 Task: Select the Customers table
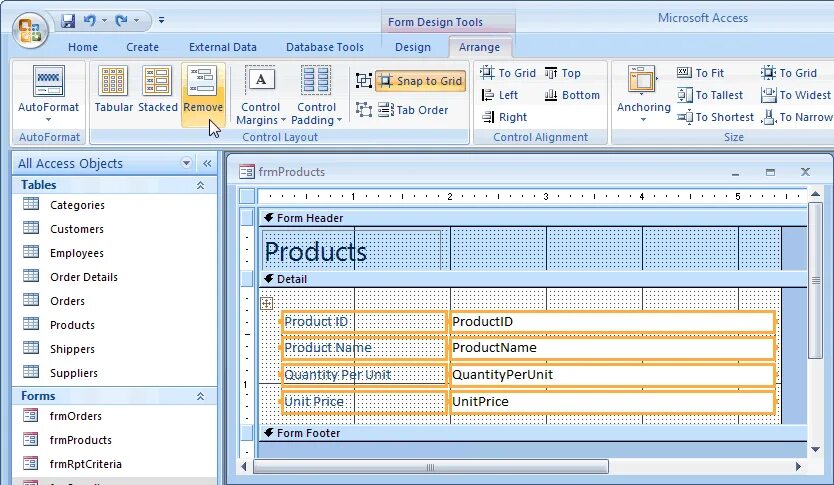(x=114, y=229)
